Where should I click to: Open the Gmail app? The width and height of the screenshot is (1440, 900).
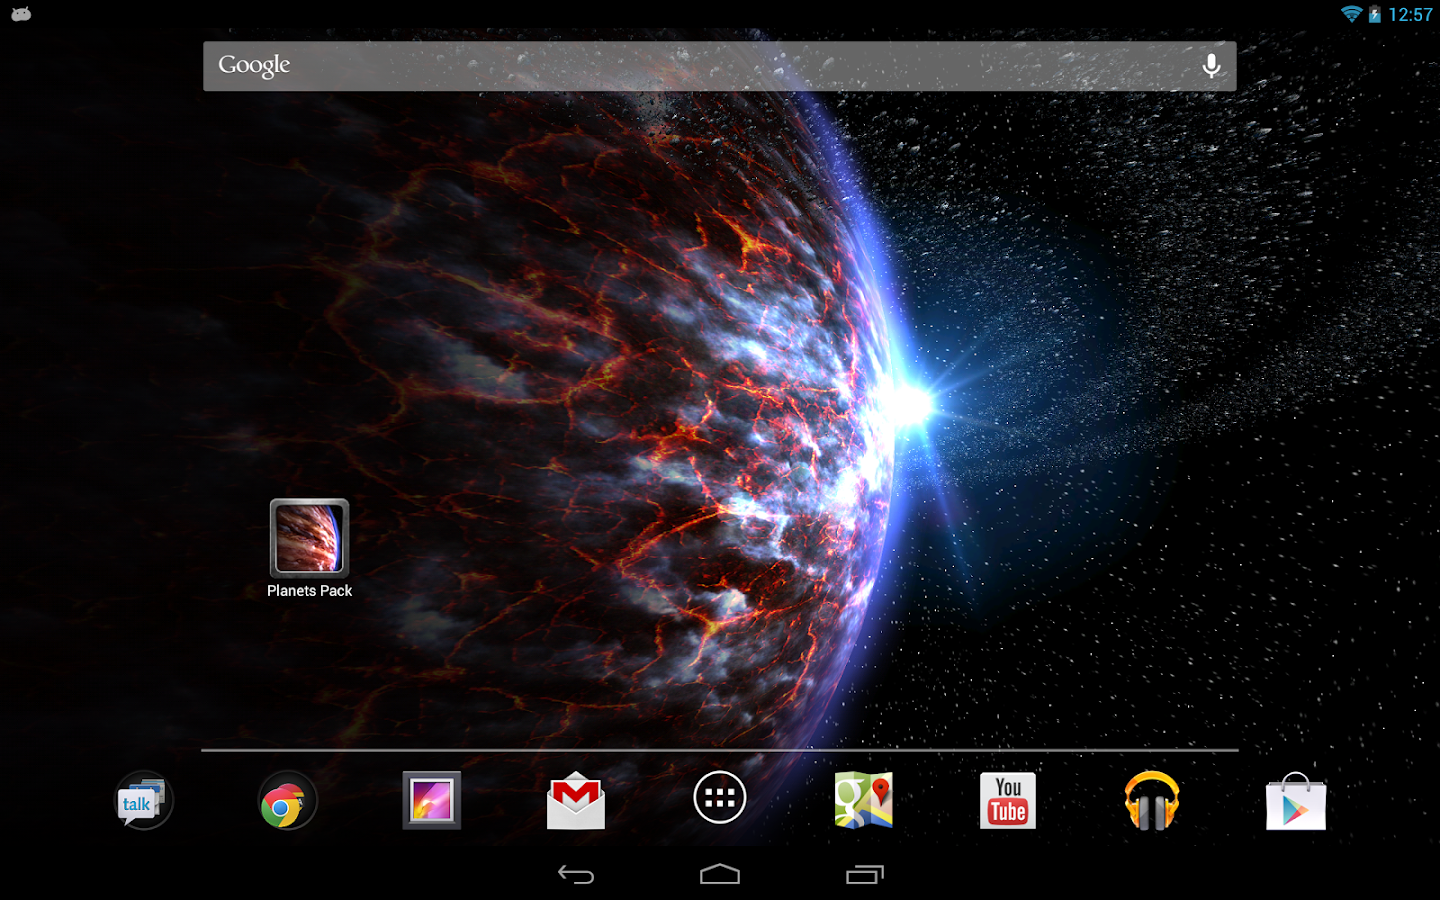pyautogui.click(x=576, y=800)
